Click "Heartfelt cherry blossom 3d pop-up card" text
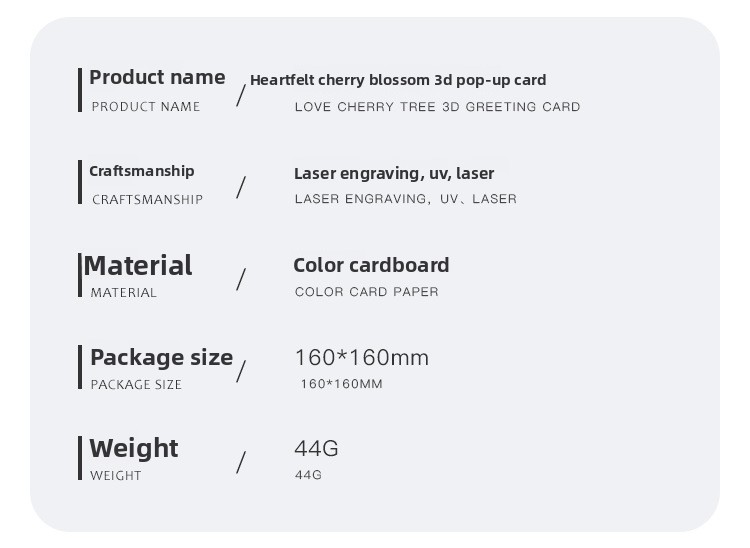The height and width of the screenshot is (548, 750). point(398,80)
